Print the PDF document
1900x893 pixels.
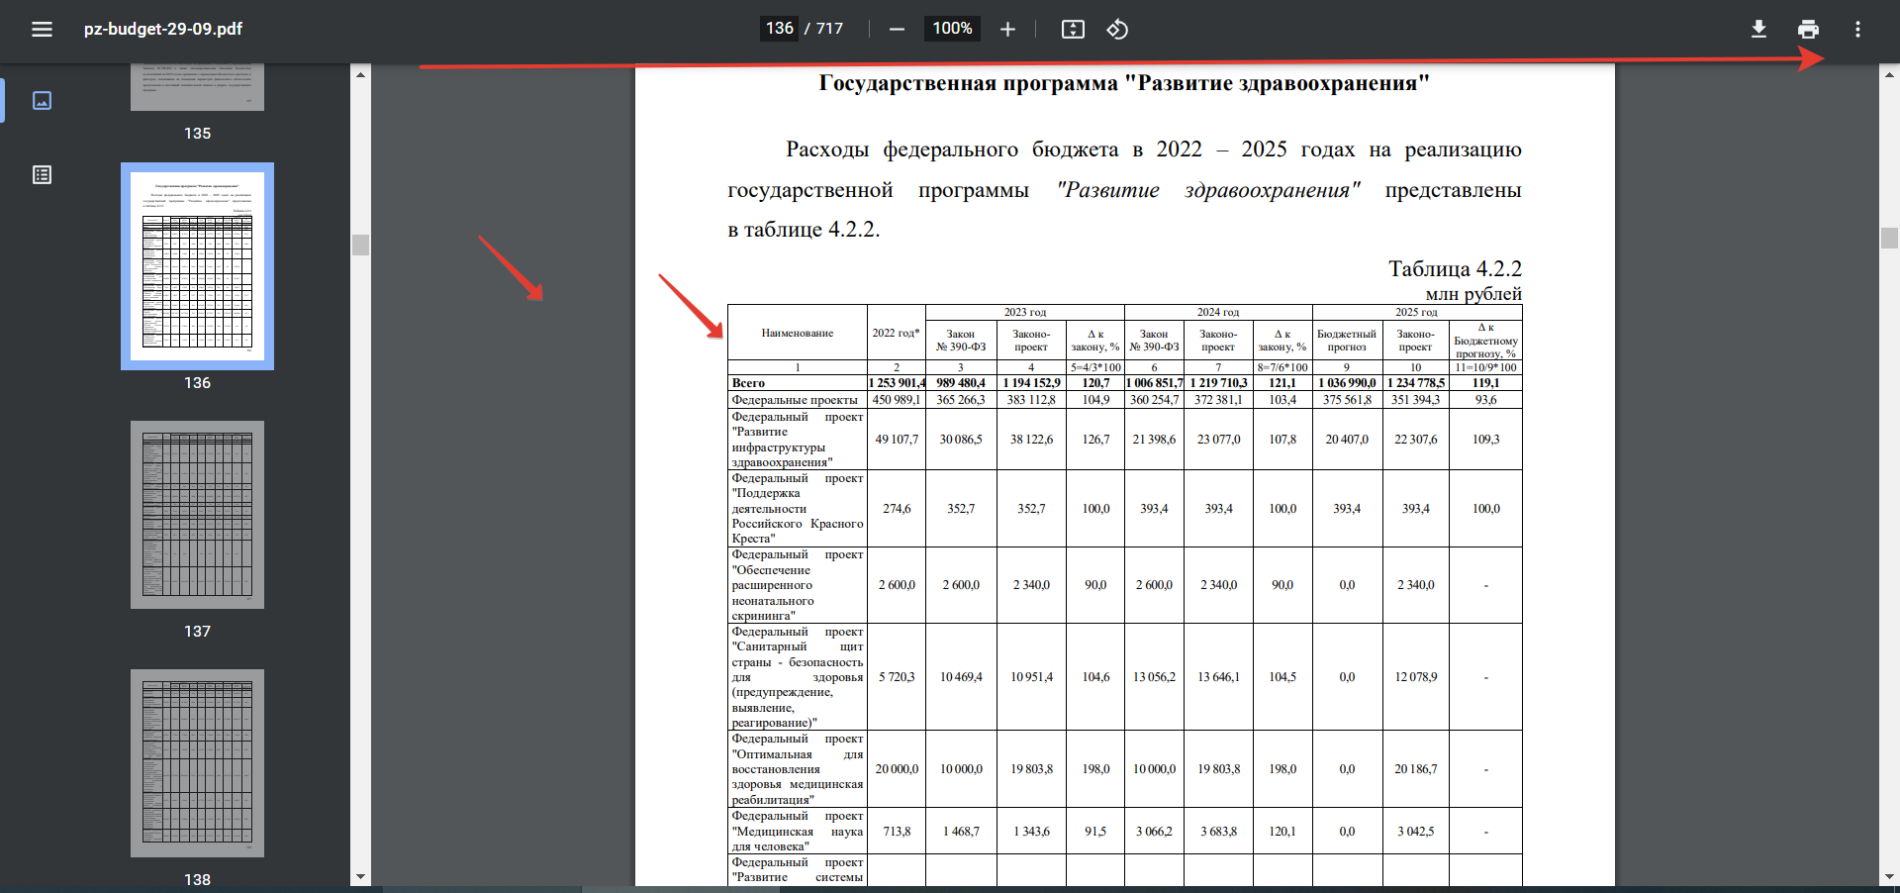1808,29
